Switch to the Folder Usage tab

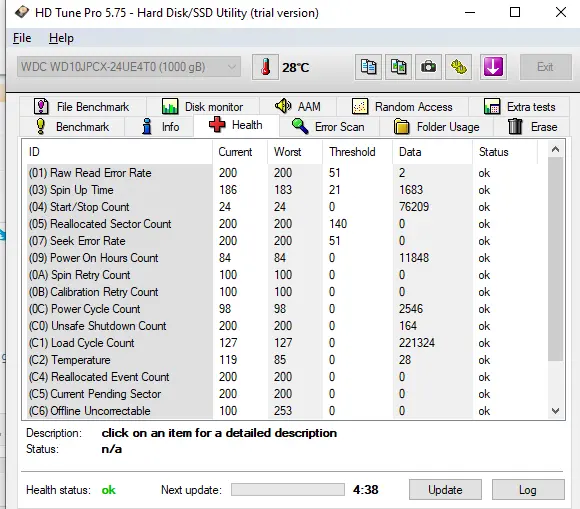point(436,127)
